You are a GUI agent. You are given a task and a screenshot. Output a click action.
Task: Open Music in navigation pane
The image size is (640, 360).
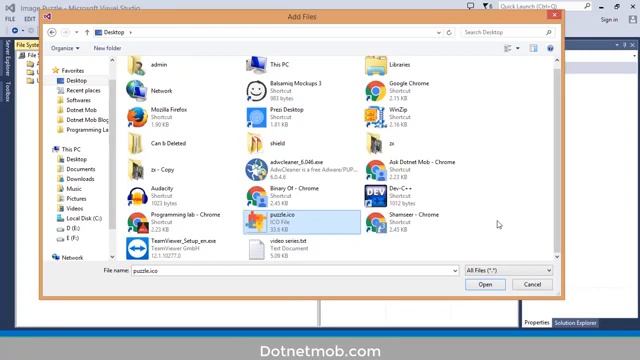(x=74, y=189)
